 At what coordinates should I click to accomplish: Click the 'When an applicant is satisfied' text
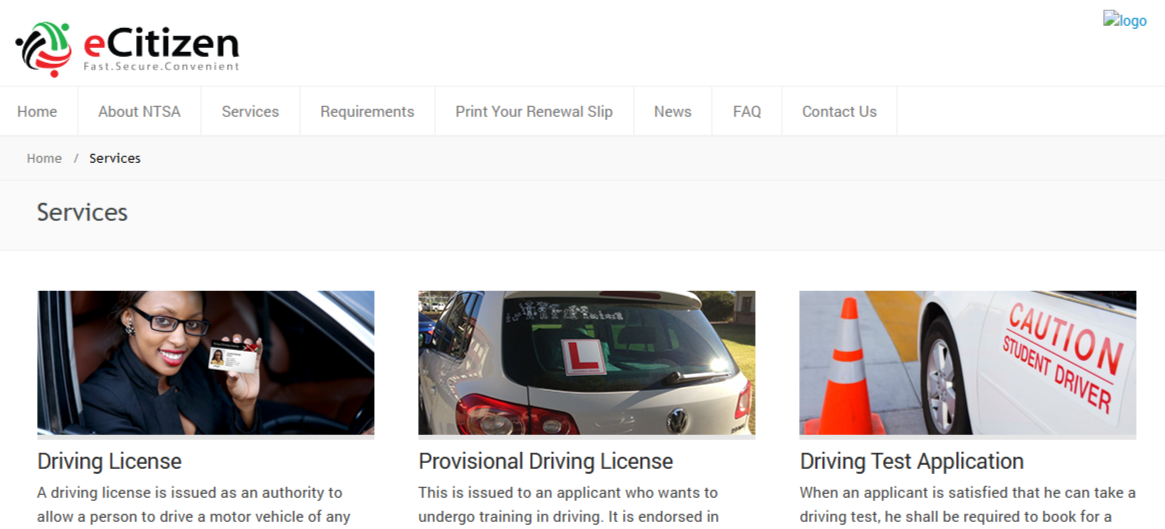tap(967, 504)
